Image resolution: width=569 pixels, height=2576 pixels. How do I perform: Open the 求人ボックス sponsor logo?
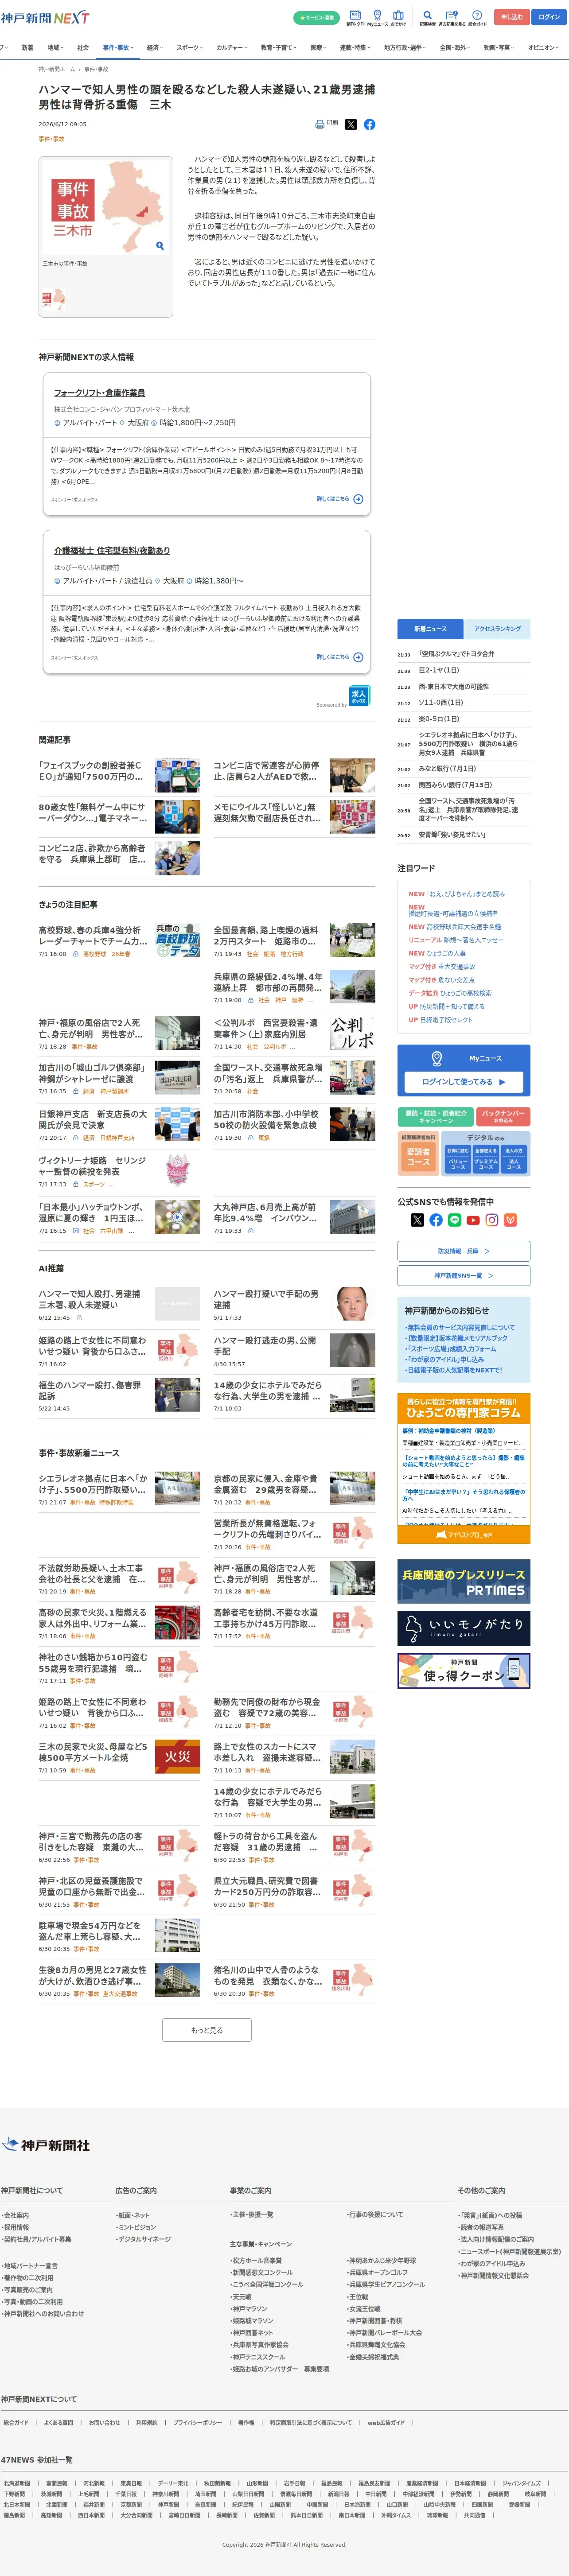pos(359,697)
